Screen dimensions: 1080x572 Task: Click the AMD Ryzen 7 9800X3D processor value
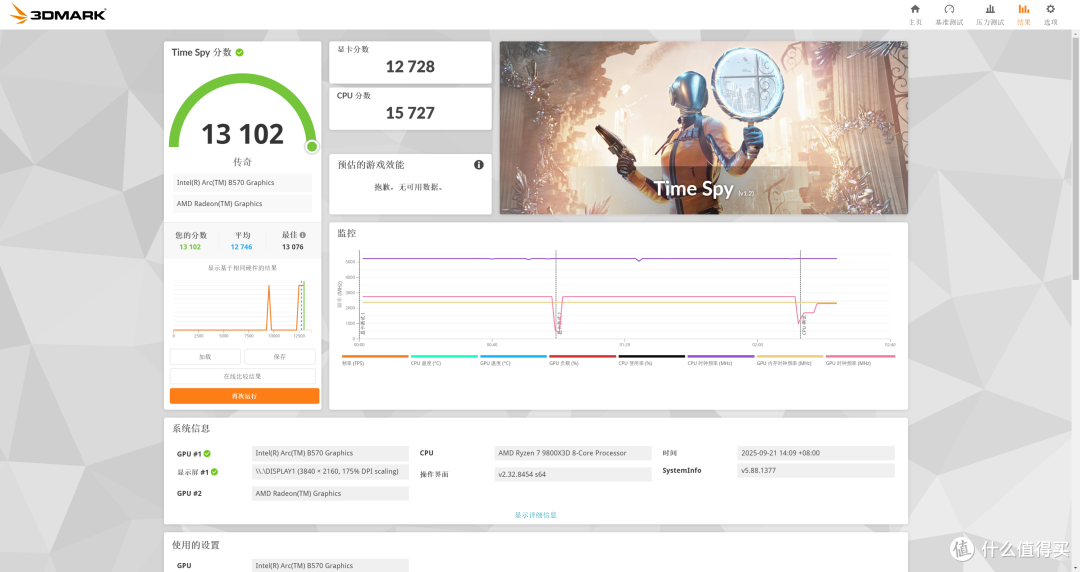pyautogui.click(x=573, y=453)
